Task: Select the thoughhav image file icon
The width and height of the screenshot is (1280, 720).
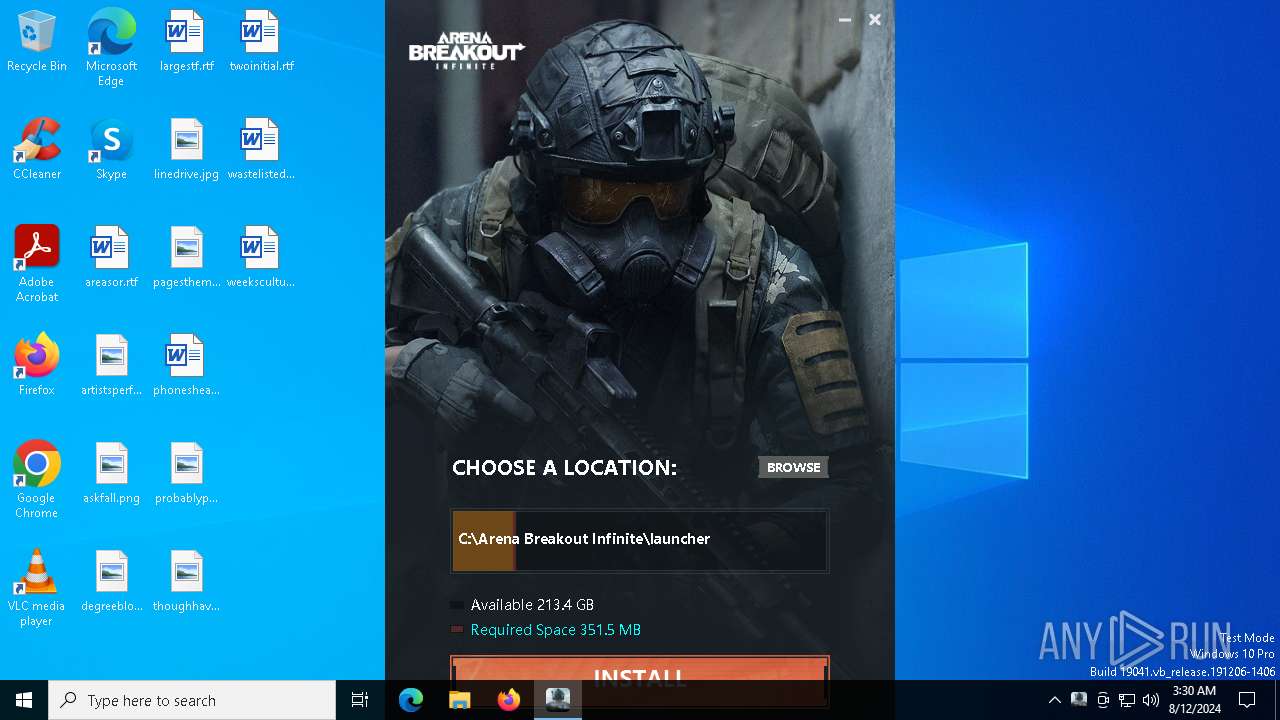Action: point(186,582)
